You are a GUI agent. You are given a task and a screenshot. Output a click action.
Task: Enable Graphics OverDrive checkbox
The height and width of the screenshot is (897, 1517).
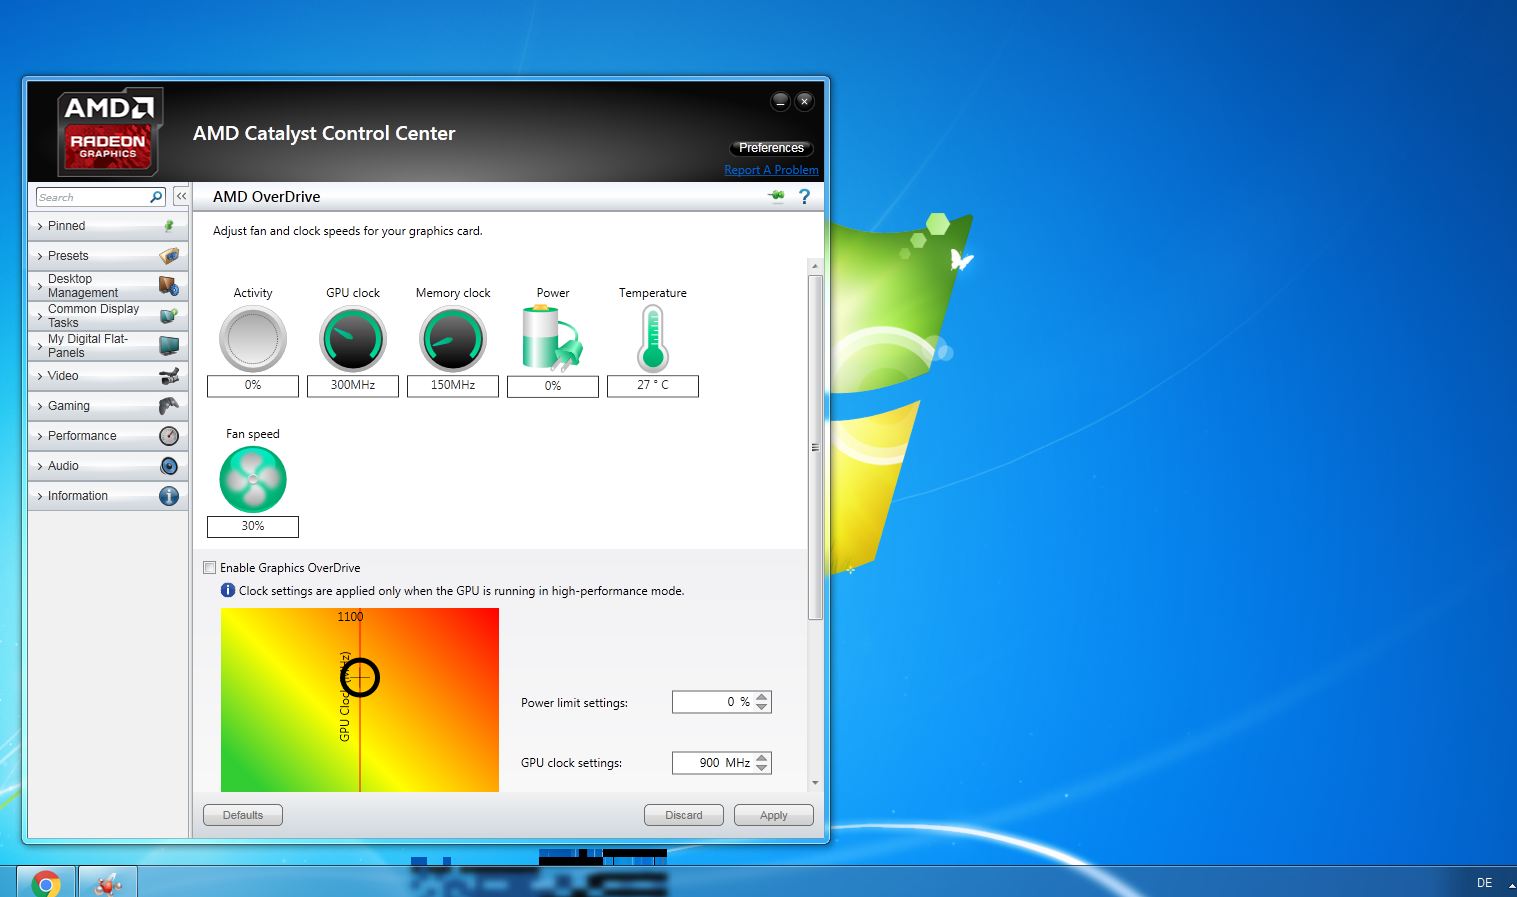coord(210,568)
